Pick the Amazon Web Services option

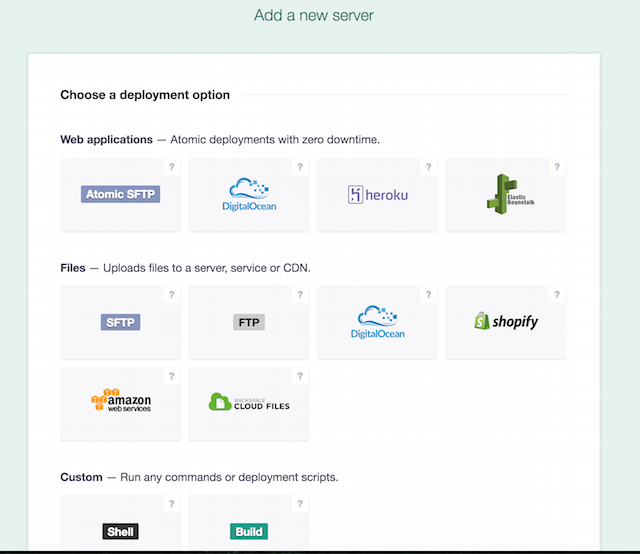coord(120,404)
